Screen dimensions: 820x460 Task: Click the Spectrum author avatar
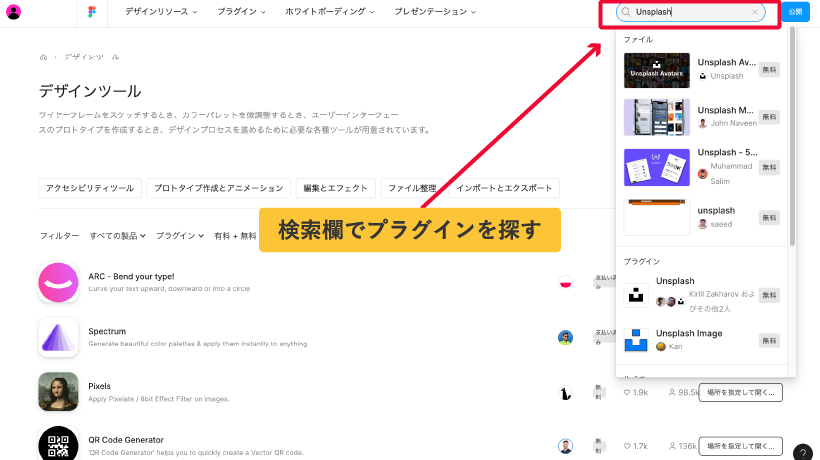(x=565, y=337)
